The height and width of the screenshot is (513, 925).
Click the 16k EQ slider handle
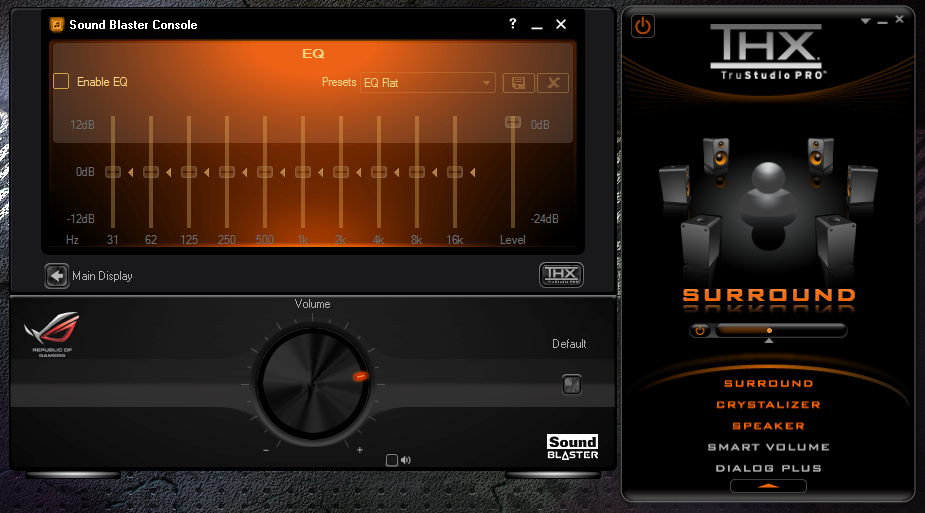click(455, 172)
